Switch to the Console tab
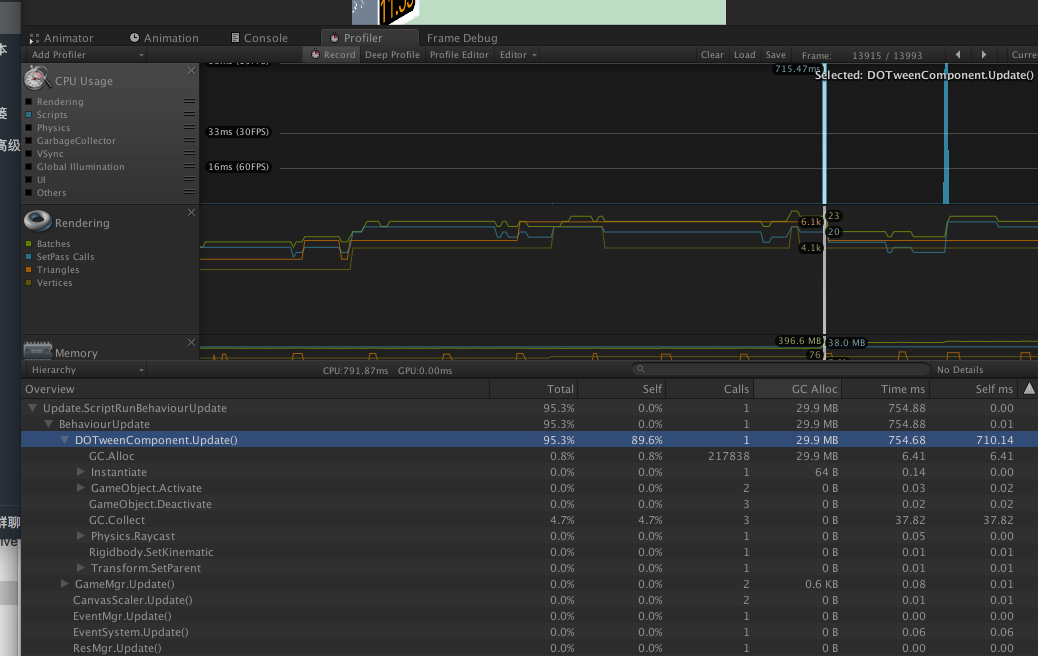 click(x=263, y=37)
